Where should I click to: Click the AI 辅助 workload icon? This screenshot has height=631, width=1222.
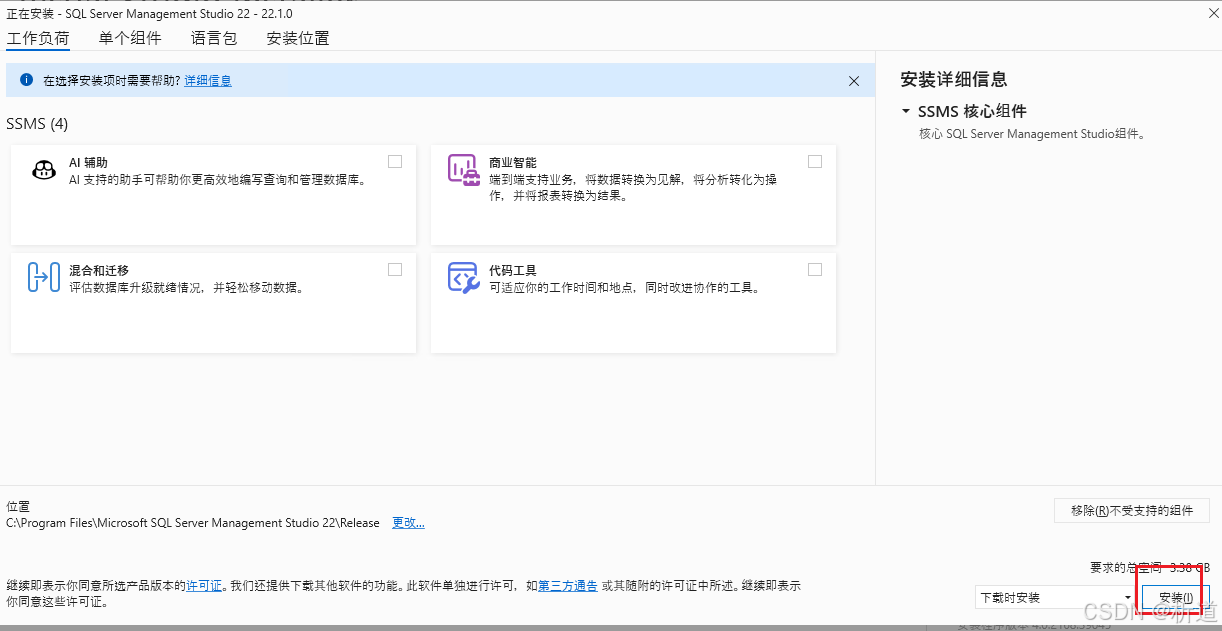click(x=44, y=170)
